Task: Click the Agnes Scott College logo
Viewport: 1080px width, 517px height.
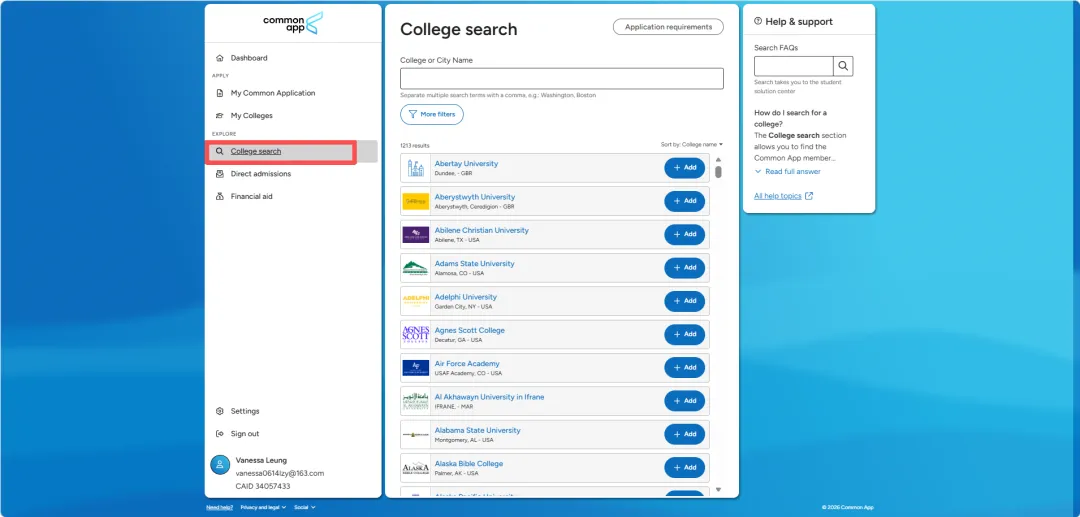Action: (x=416, y=335)
